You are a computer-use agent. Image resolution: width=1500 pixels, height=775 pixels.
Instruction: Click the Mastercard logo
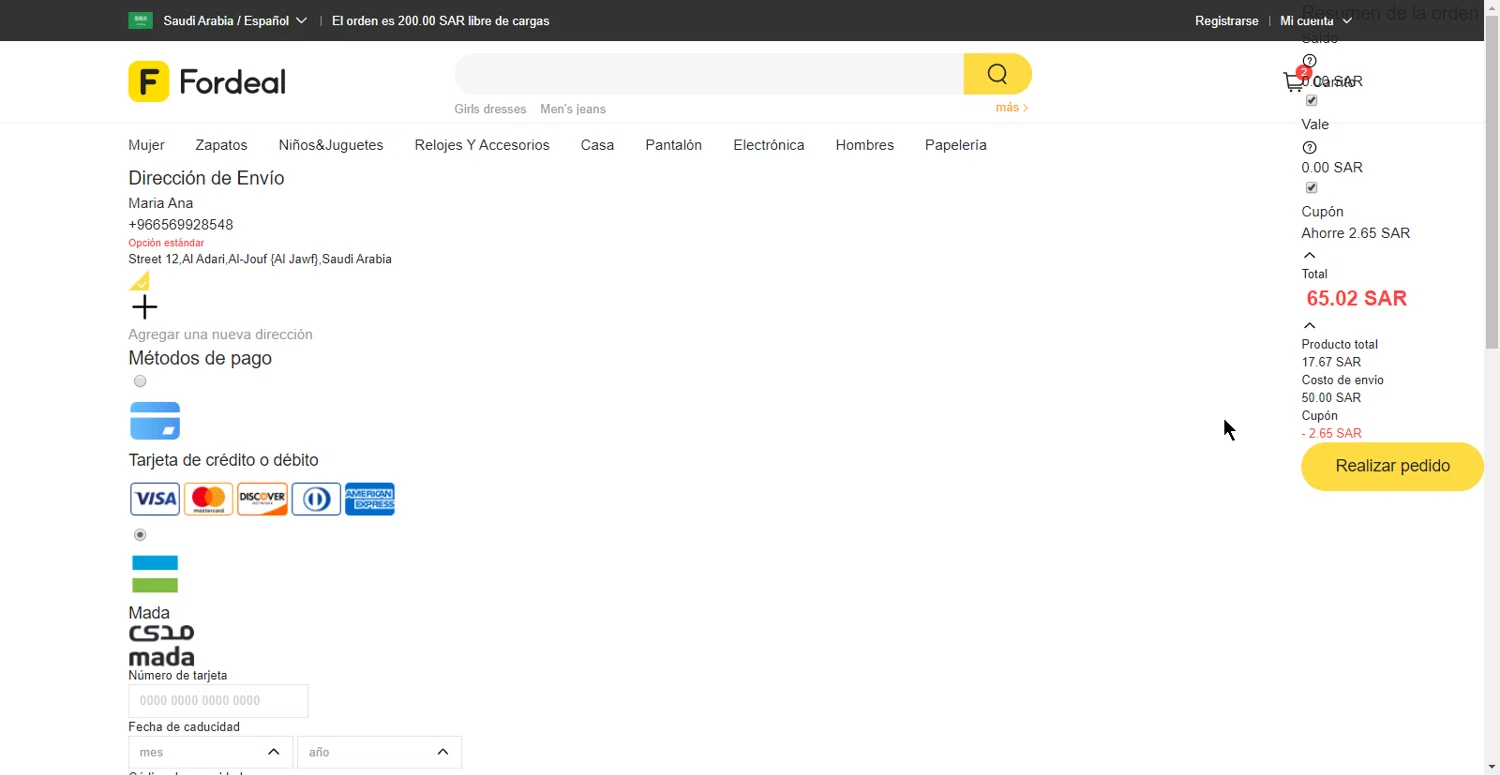(x=209, y=499)
